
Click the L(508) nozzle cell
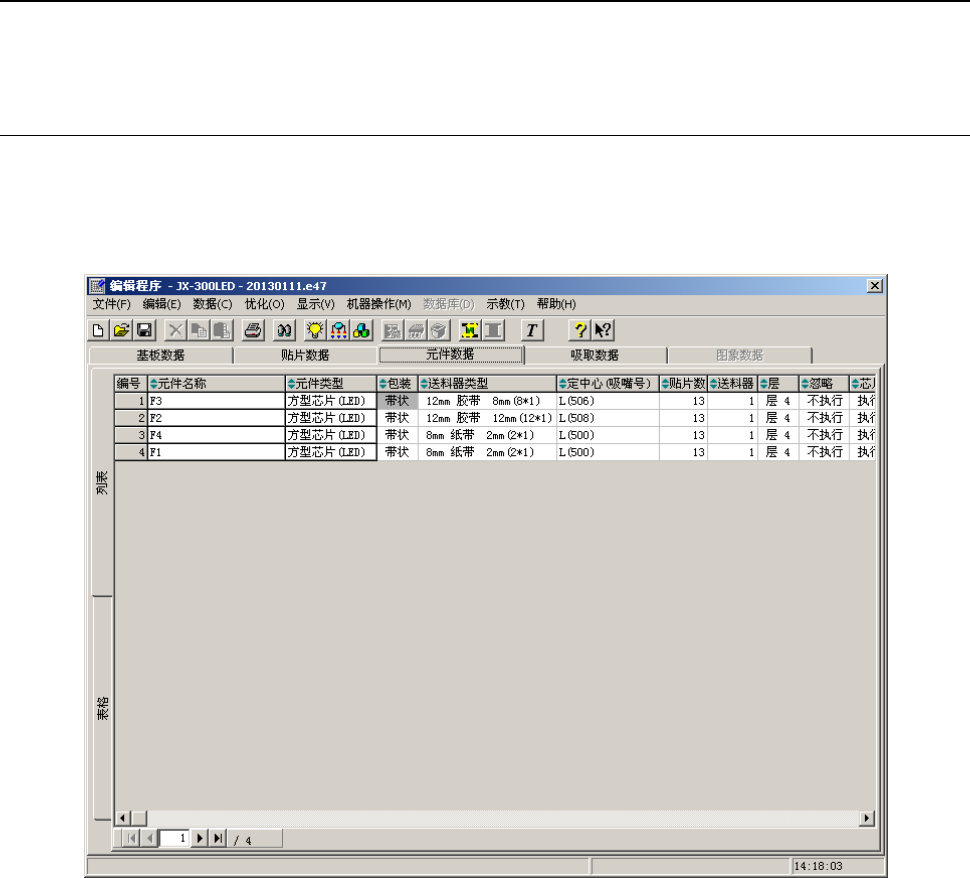pos(607,418)
